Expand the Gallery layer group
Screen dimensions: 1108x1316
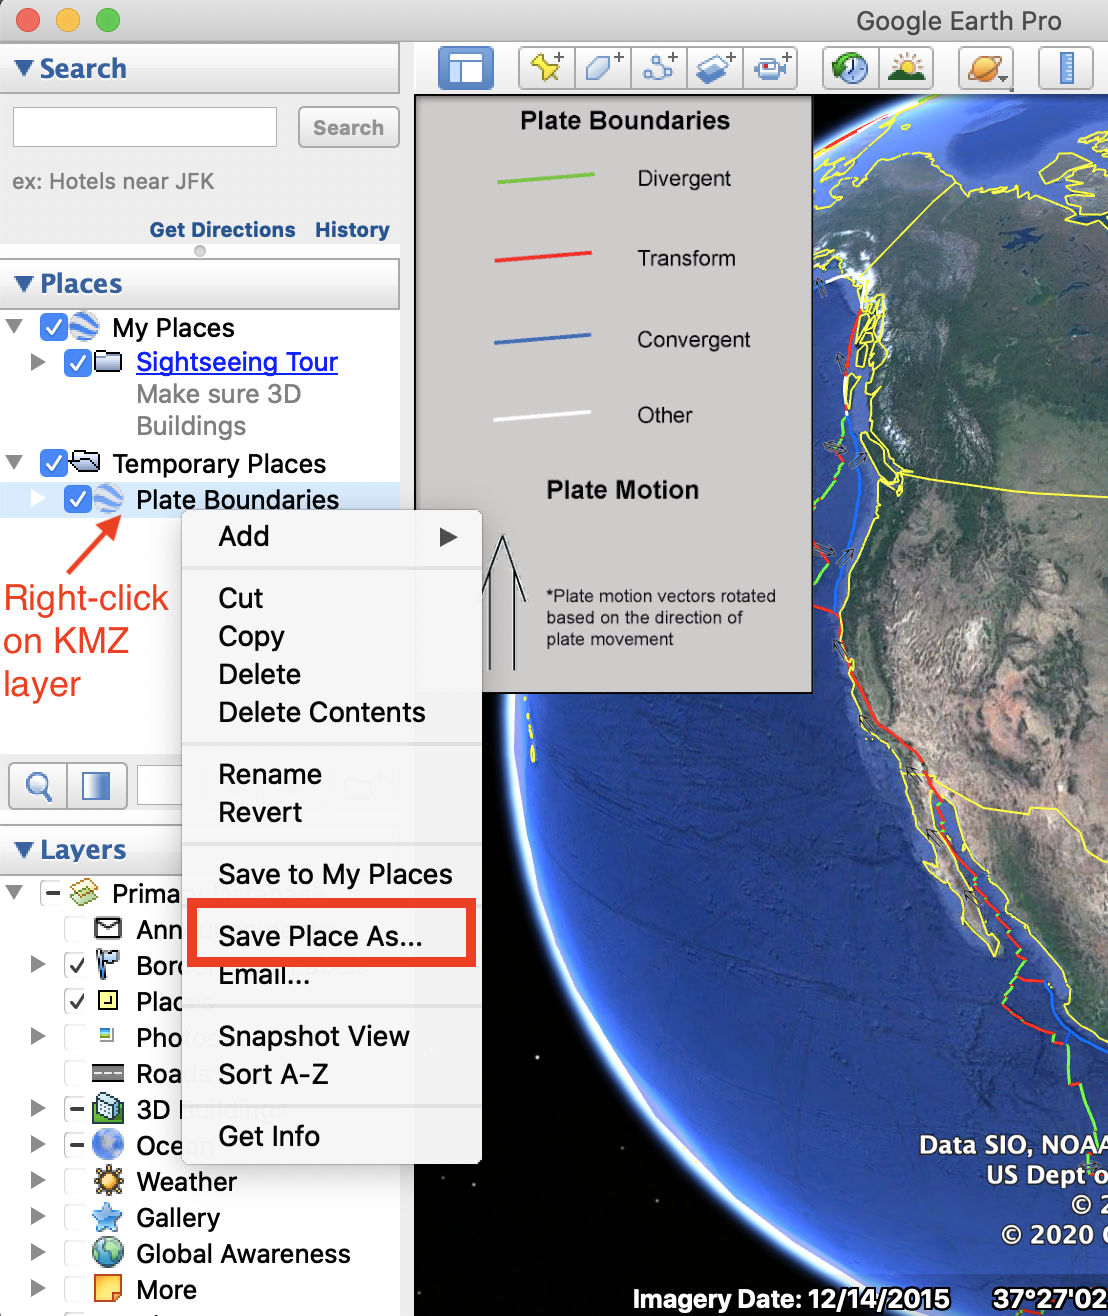(x=37, y=1217)
